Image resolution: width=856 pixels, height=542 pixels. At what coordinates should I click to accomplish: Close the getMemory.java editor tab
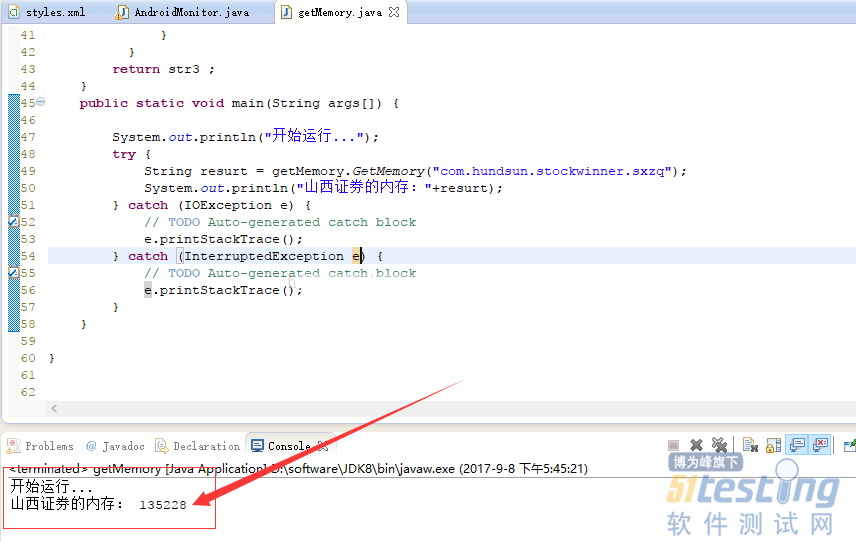393,13
